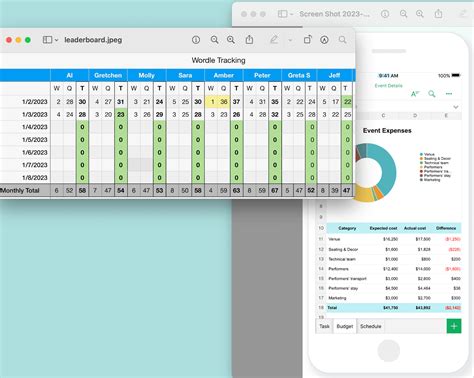Viewport: 474px width, 378px height.
Task: Select the Marketing row on phone table
Action: point(388,298)
